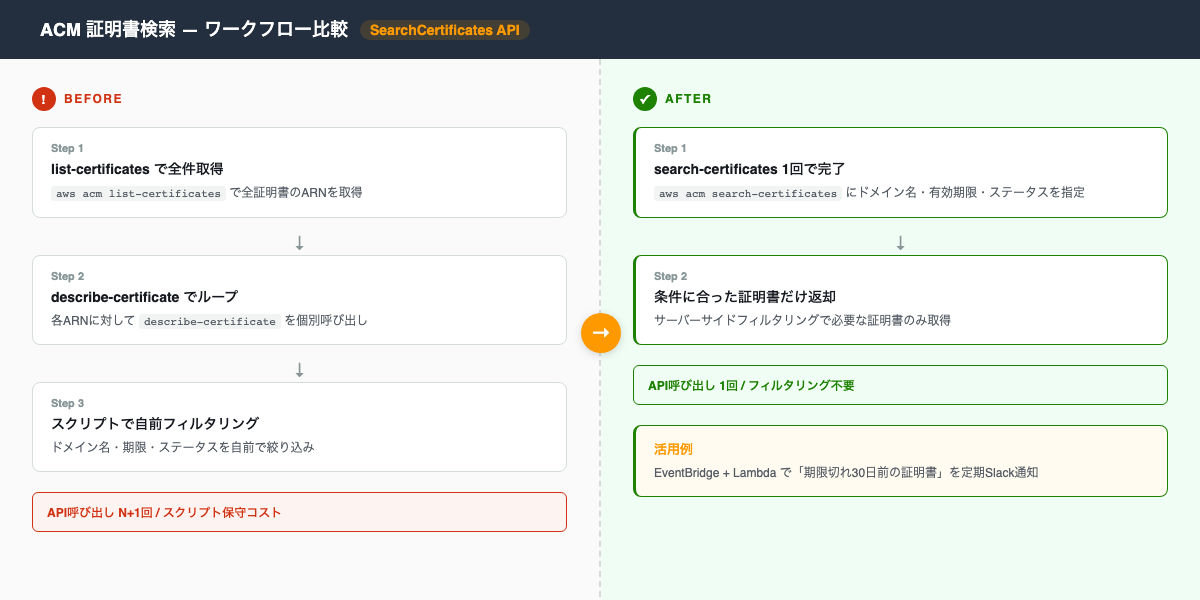This screenshot has width=1200, height=600.
Task: Click the describe-certificate でループ Step 2 card
Action: (298, 300)
